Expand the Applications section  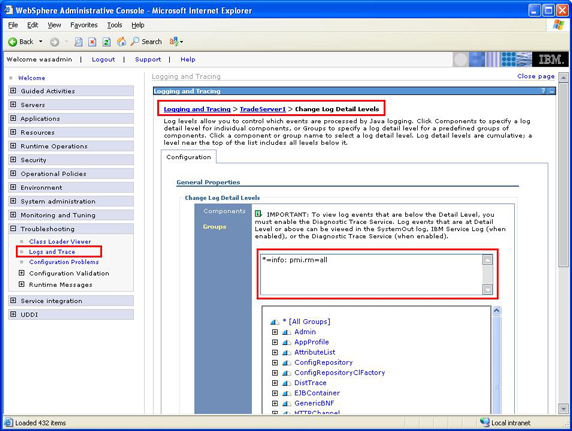pos(13,119)
